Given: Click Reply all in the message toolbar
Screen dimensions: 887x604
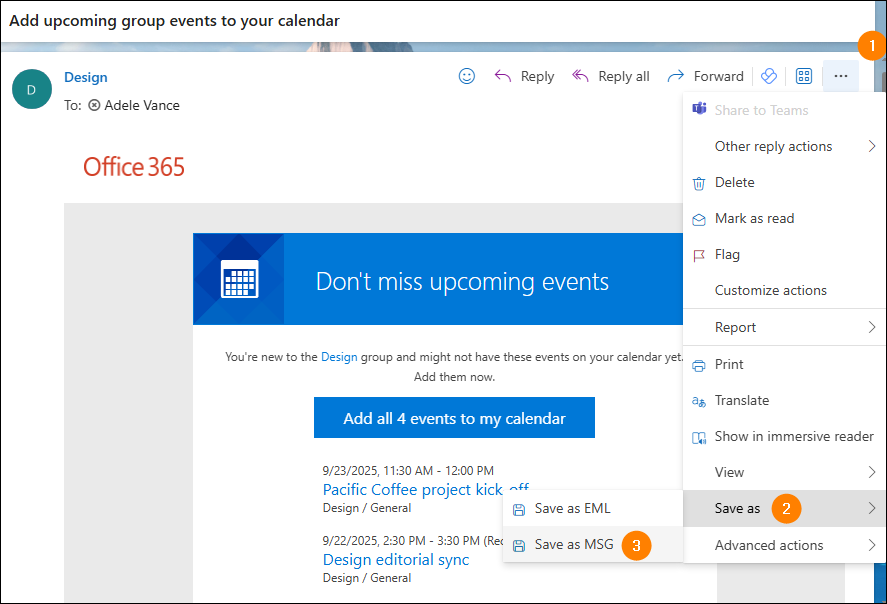Looking at the screenshot, I should (610, 76).
